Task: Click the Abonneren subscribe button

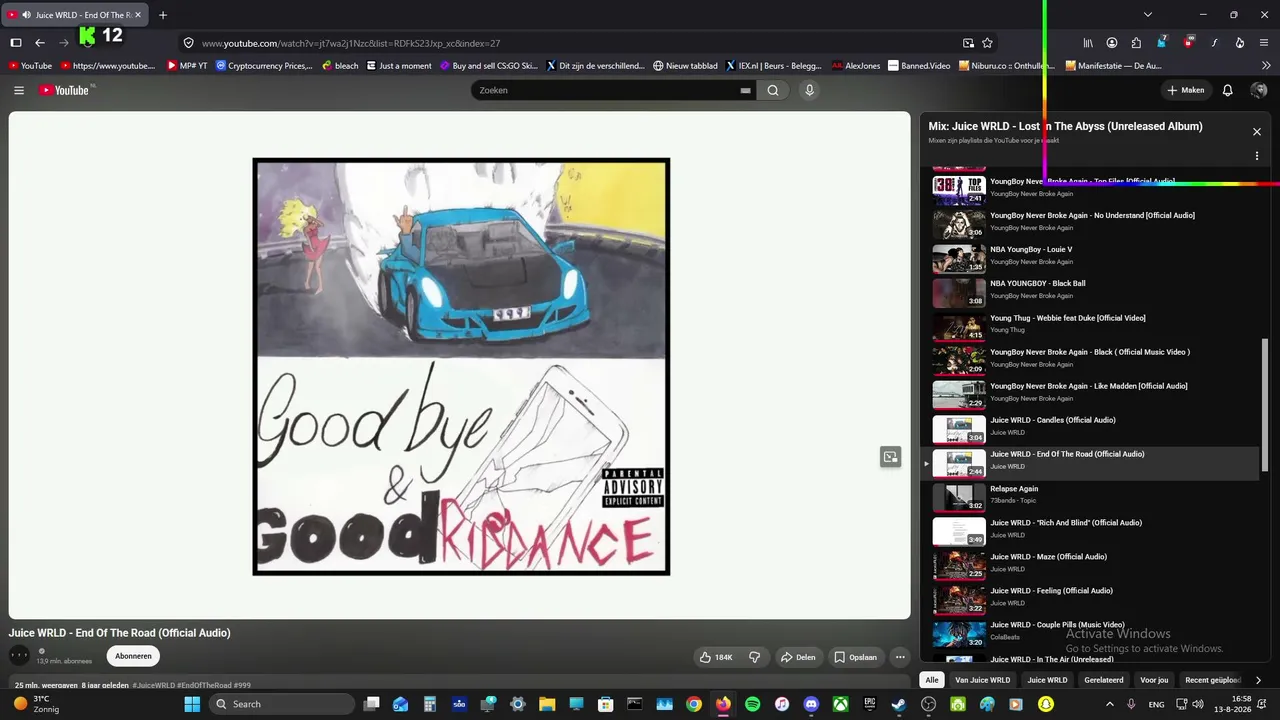Action: 133,656
